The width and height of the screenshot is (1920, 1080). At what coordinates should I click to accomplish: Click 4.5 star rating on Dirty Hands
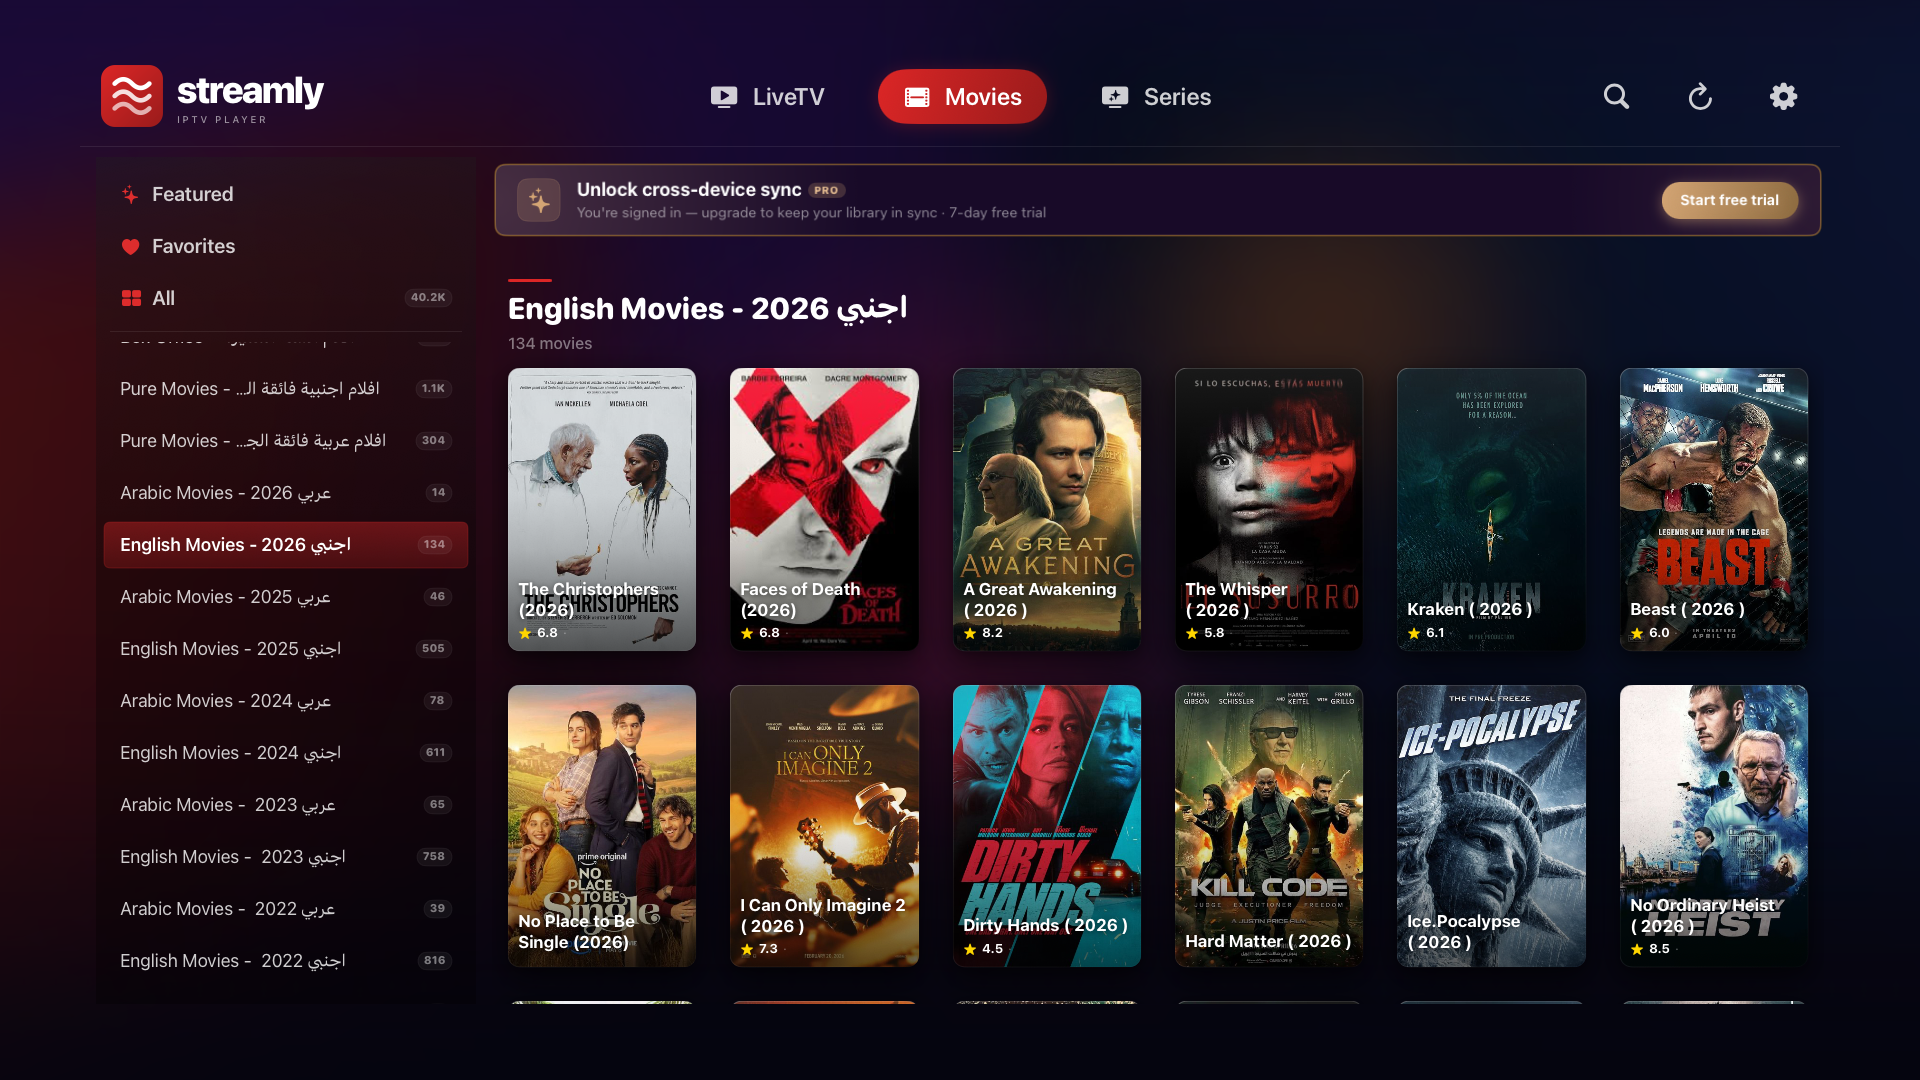pyautogui.click(x=983, y=949)
